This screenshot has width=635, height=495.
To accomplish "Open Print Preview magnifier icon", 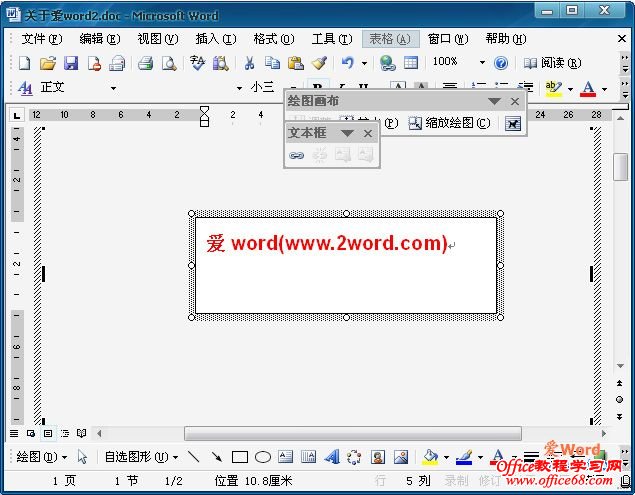I will click(x=169, y=63).
